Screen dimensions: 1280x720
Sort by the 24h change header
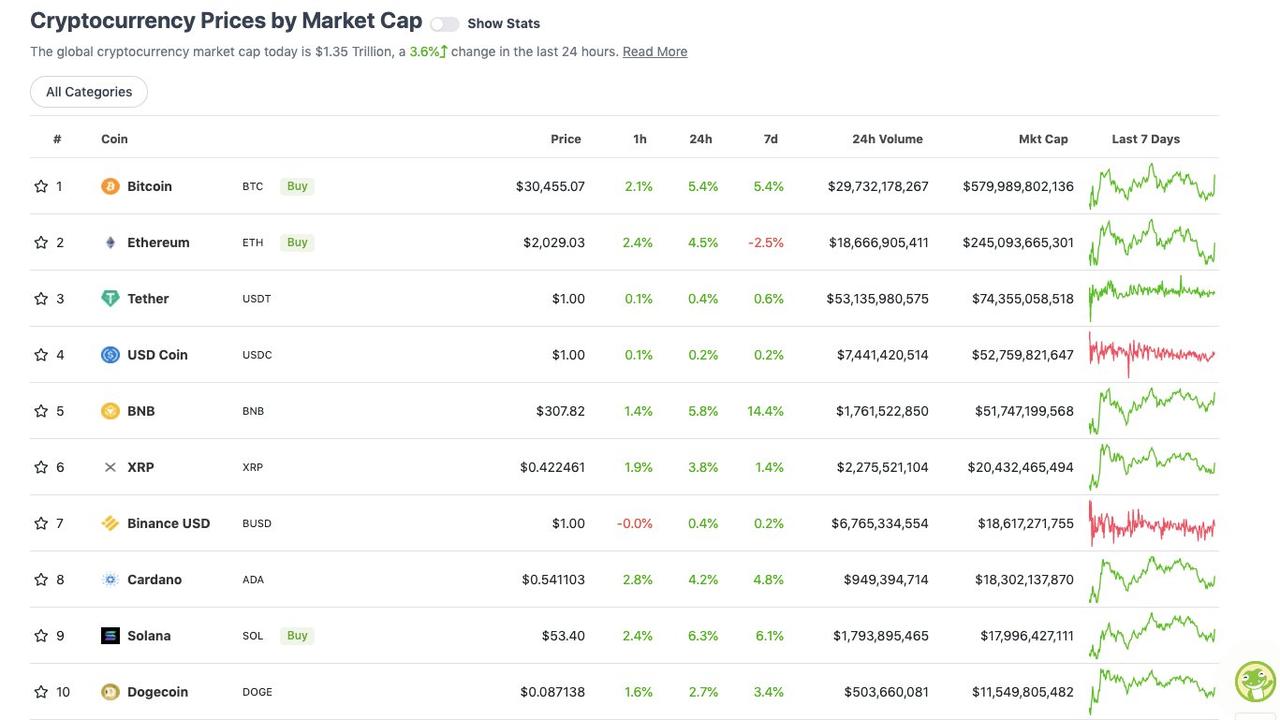(x=701, y=139)
